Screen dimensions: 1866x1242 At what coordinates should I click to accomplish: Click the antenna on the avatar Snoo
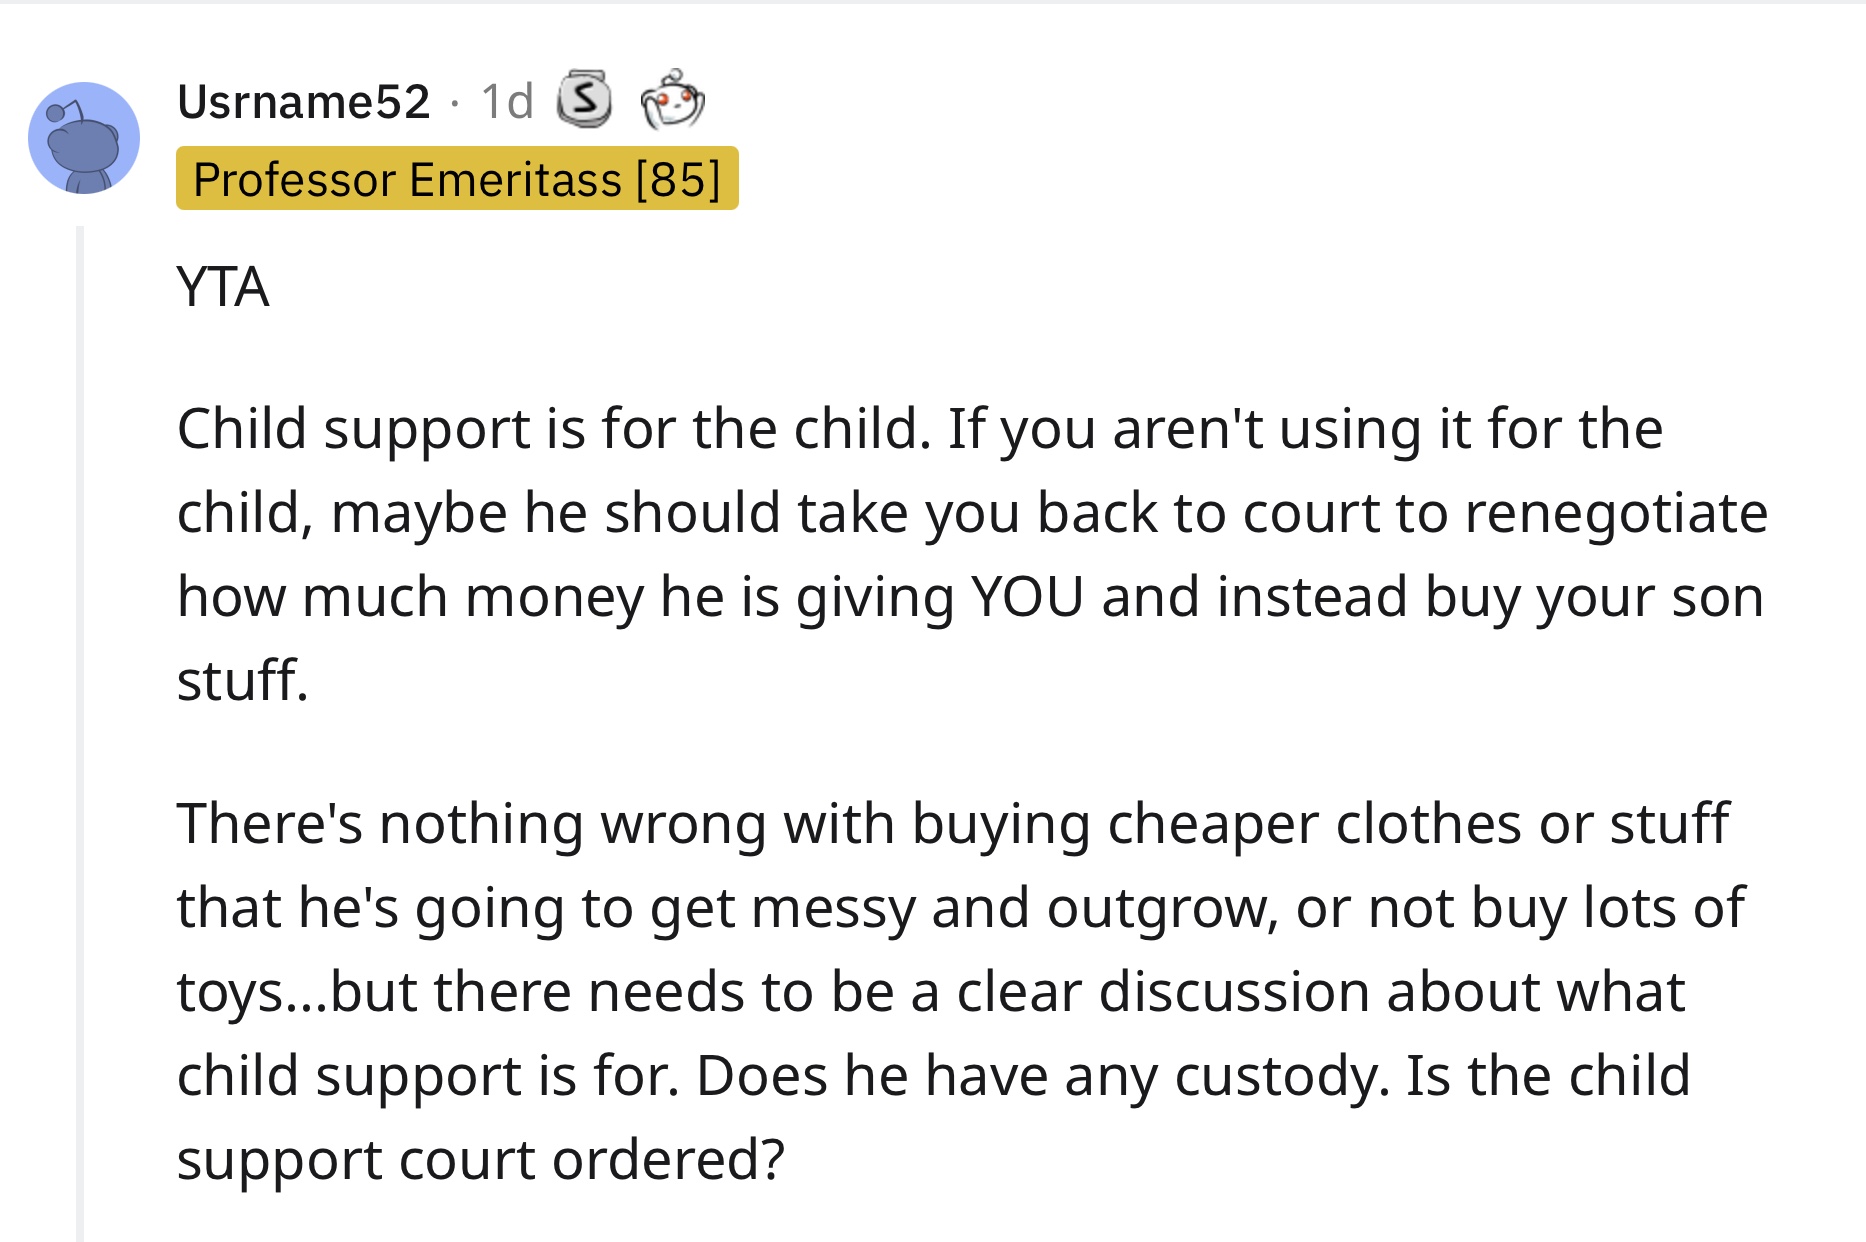click(x=64, y=111)
